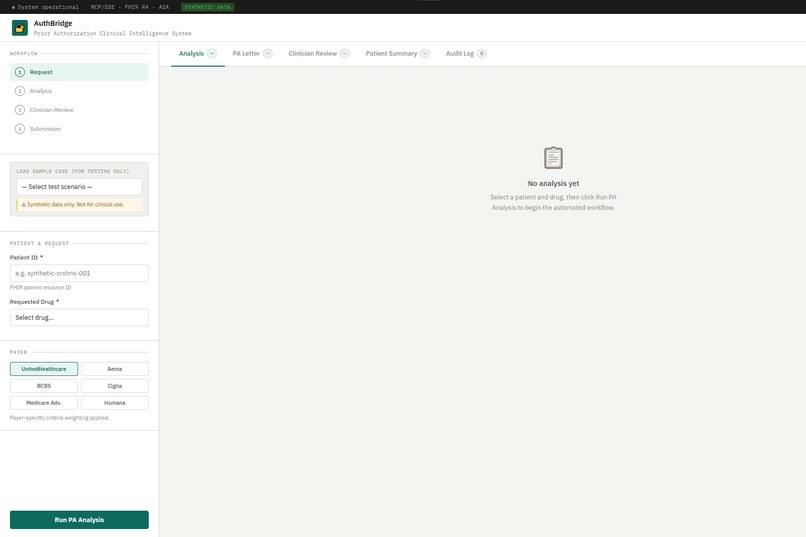Click the AuthBridge title text

click(x=53, y=23)
